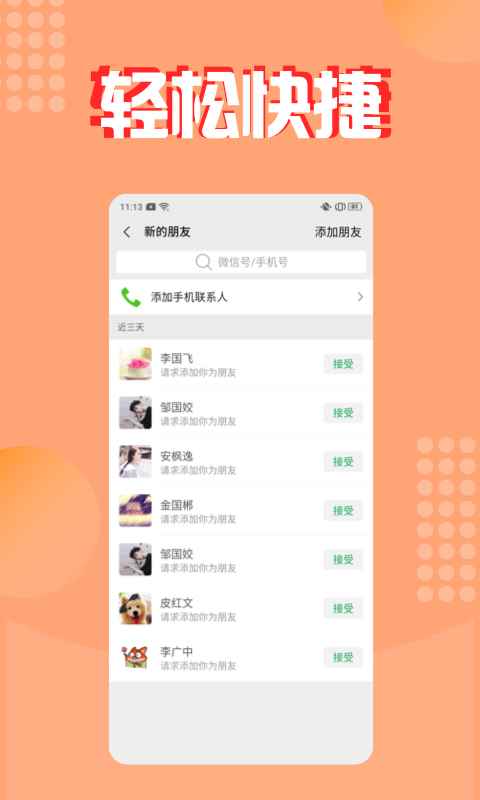Screen dimensions: 480x800
Task: Open the Wi-Fi status icon
Action: (164, 207)
